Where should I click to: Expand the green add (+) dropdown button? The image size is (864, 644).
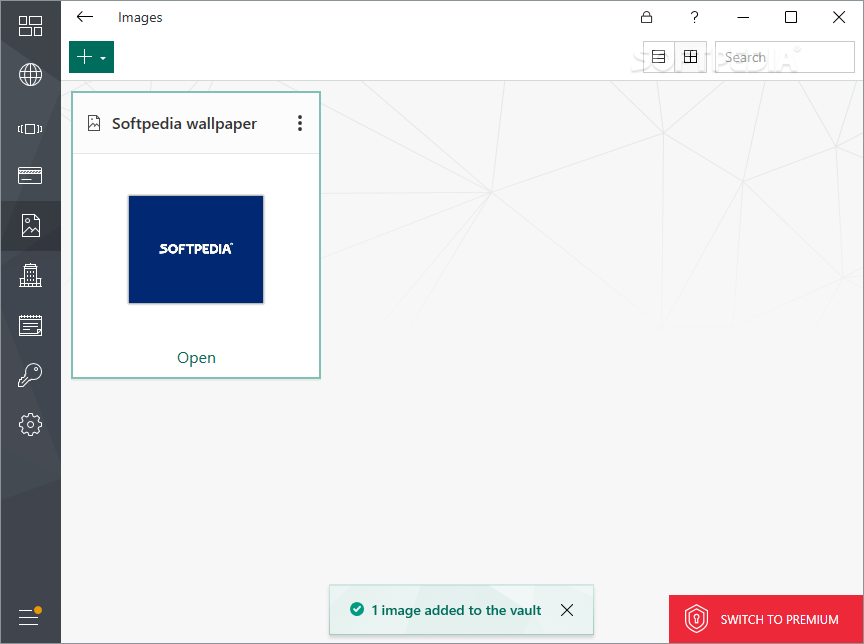click(91, 57)
